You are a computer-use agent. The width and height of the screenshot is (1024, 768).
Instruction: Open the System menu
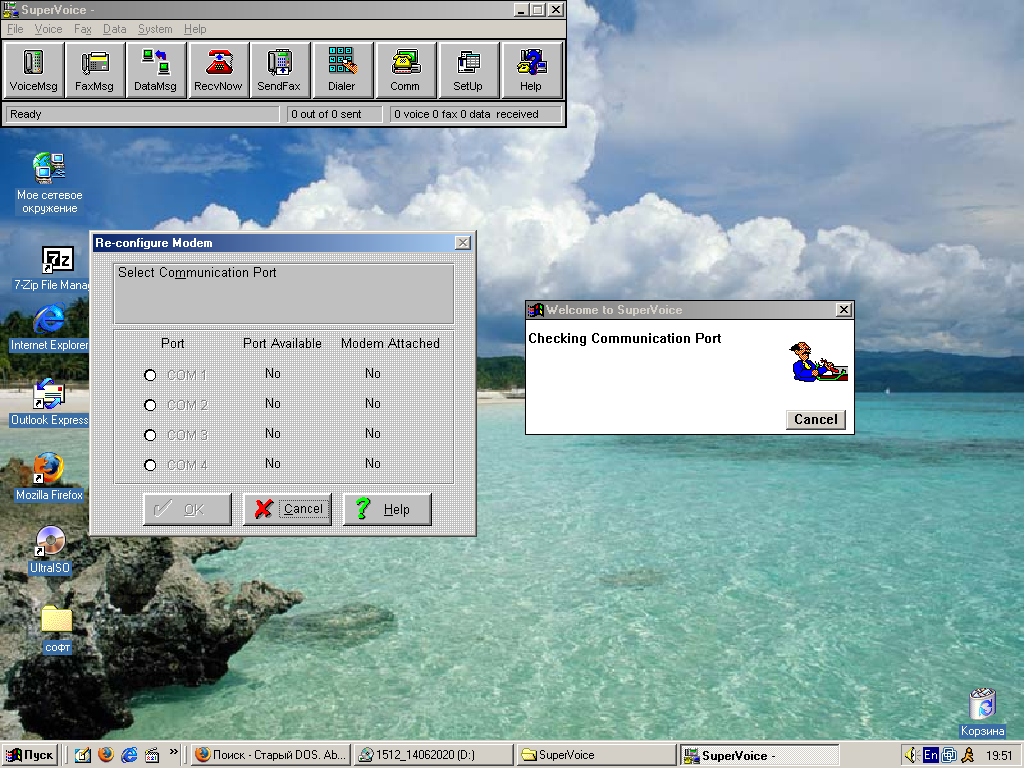tap(155, 29)
